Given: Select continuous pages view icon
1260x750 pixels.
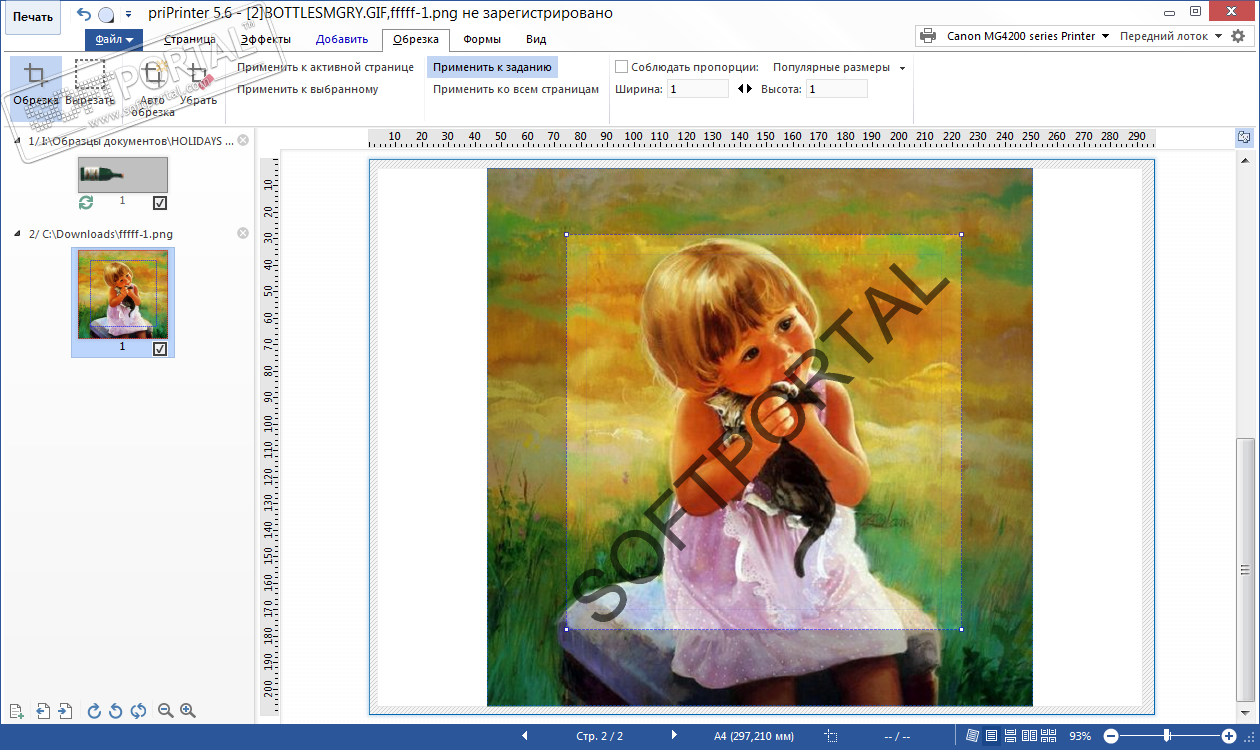Looking at the screenshot, I should (1010, 736).
